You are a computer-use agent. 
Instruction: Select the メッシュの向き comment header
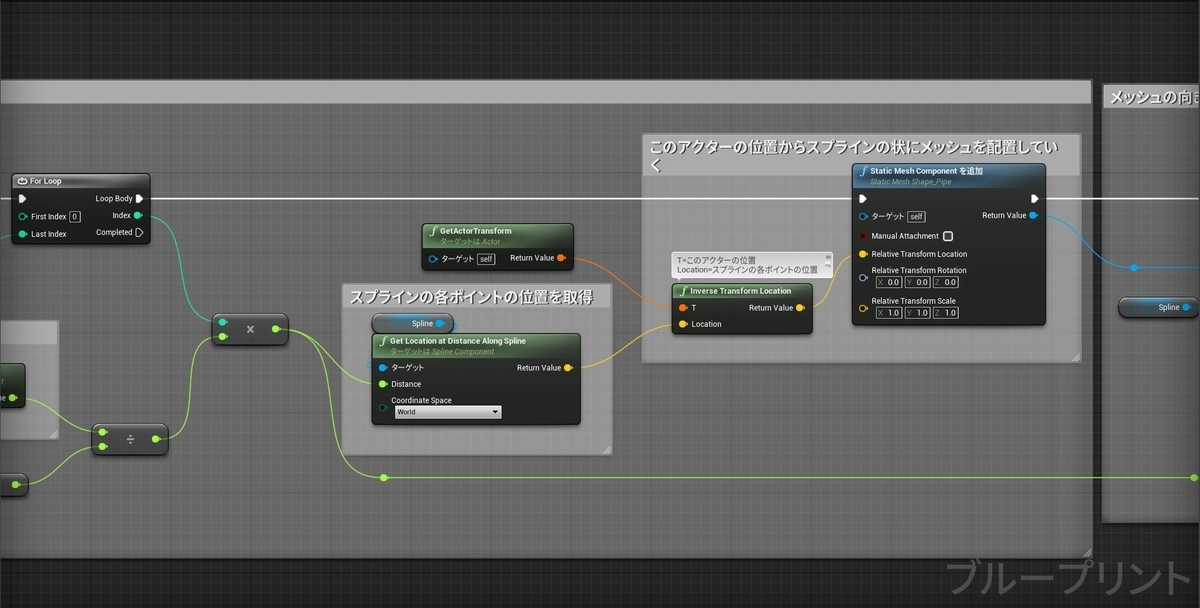[x=1152, y=97]
